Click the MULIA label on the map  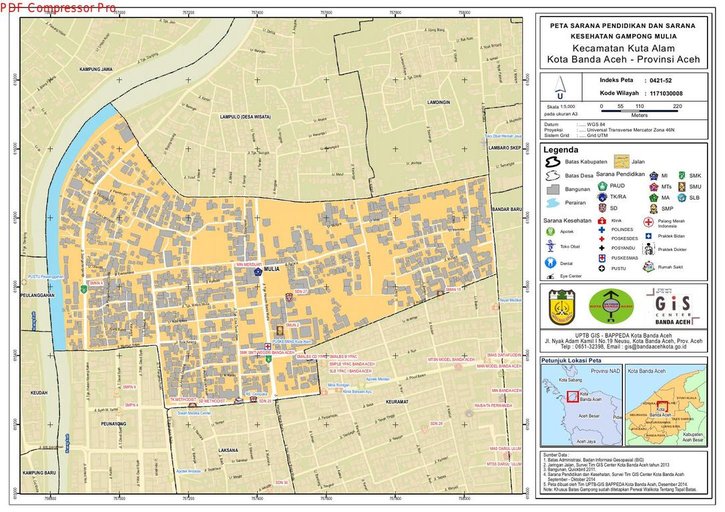coord(272,269)
